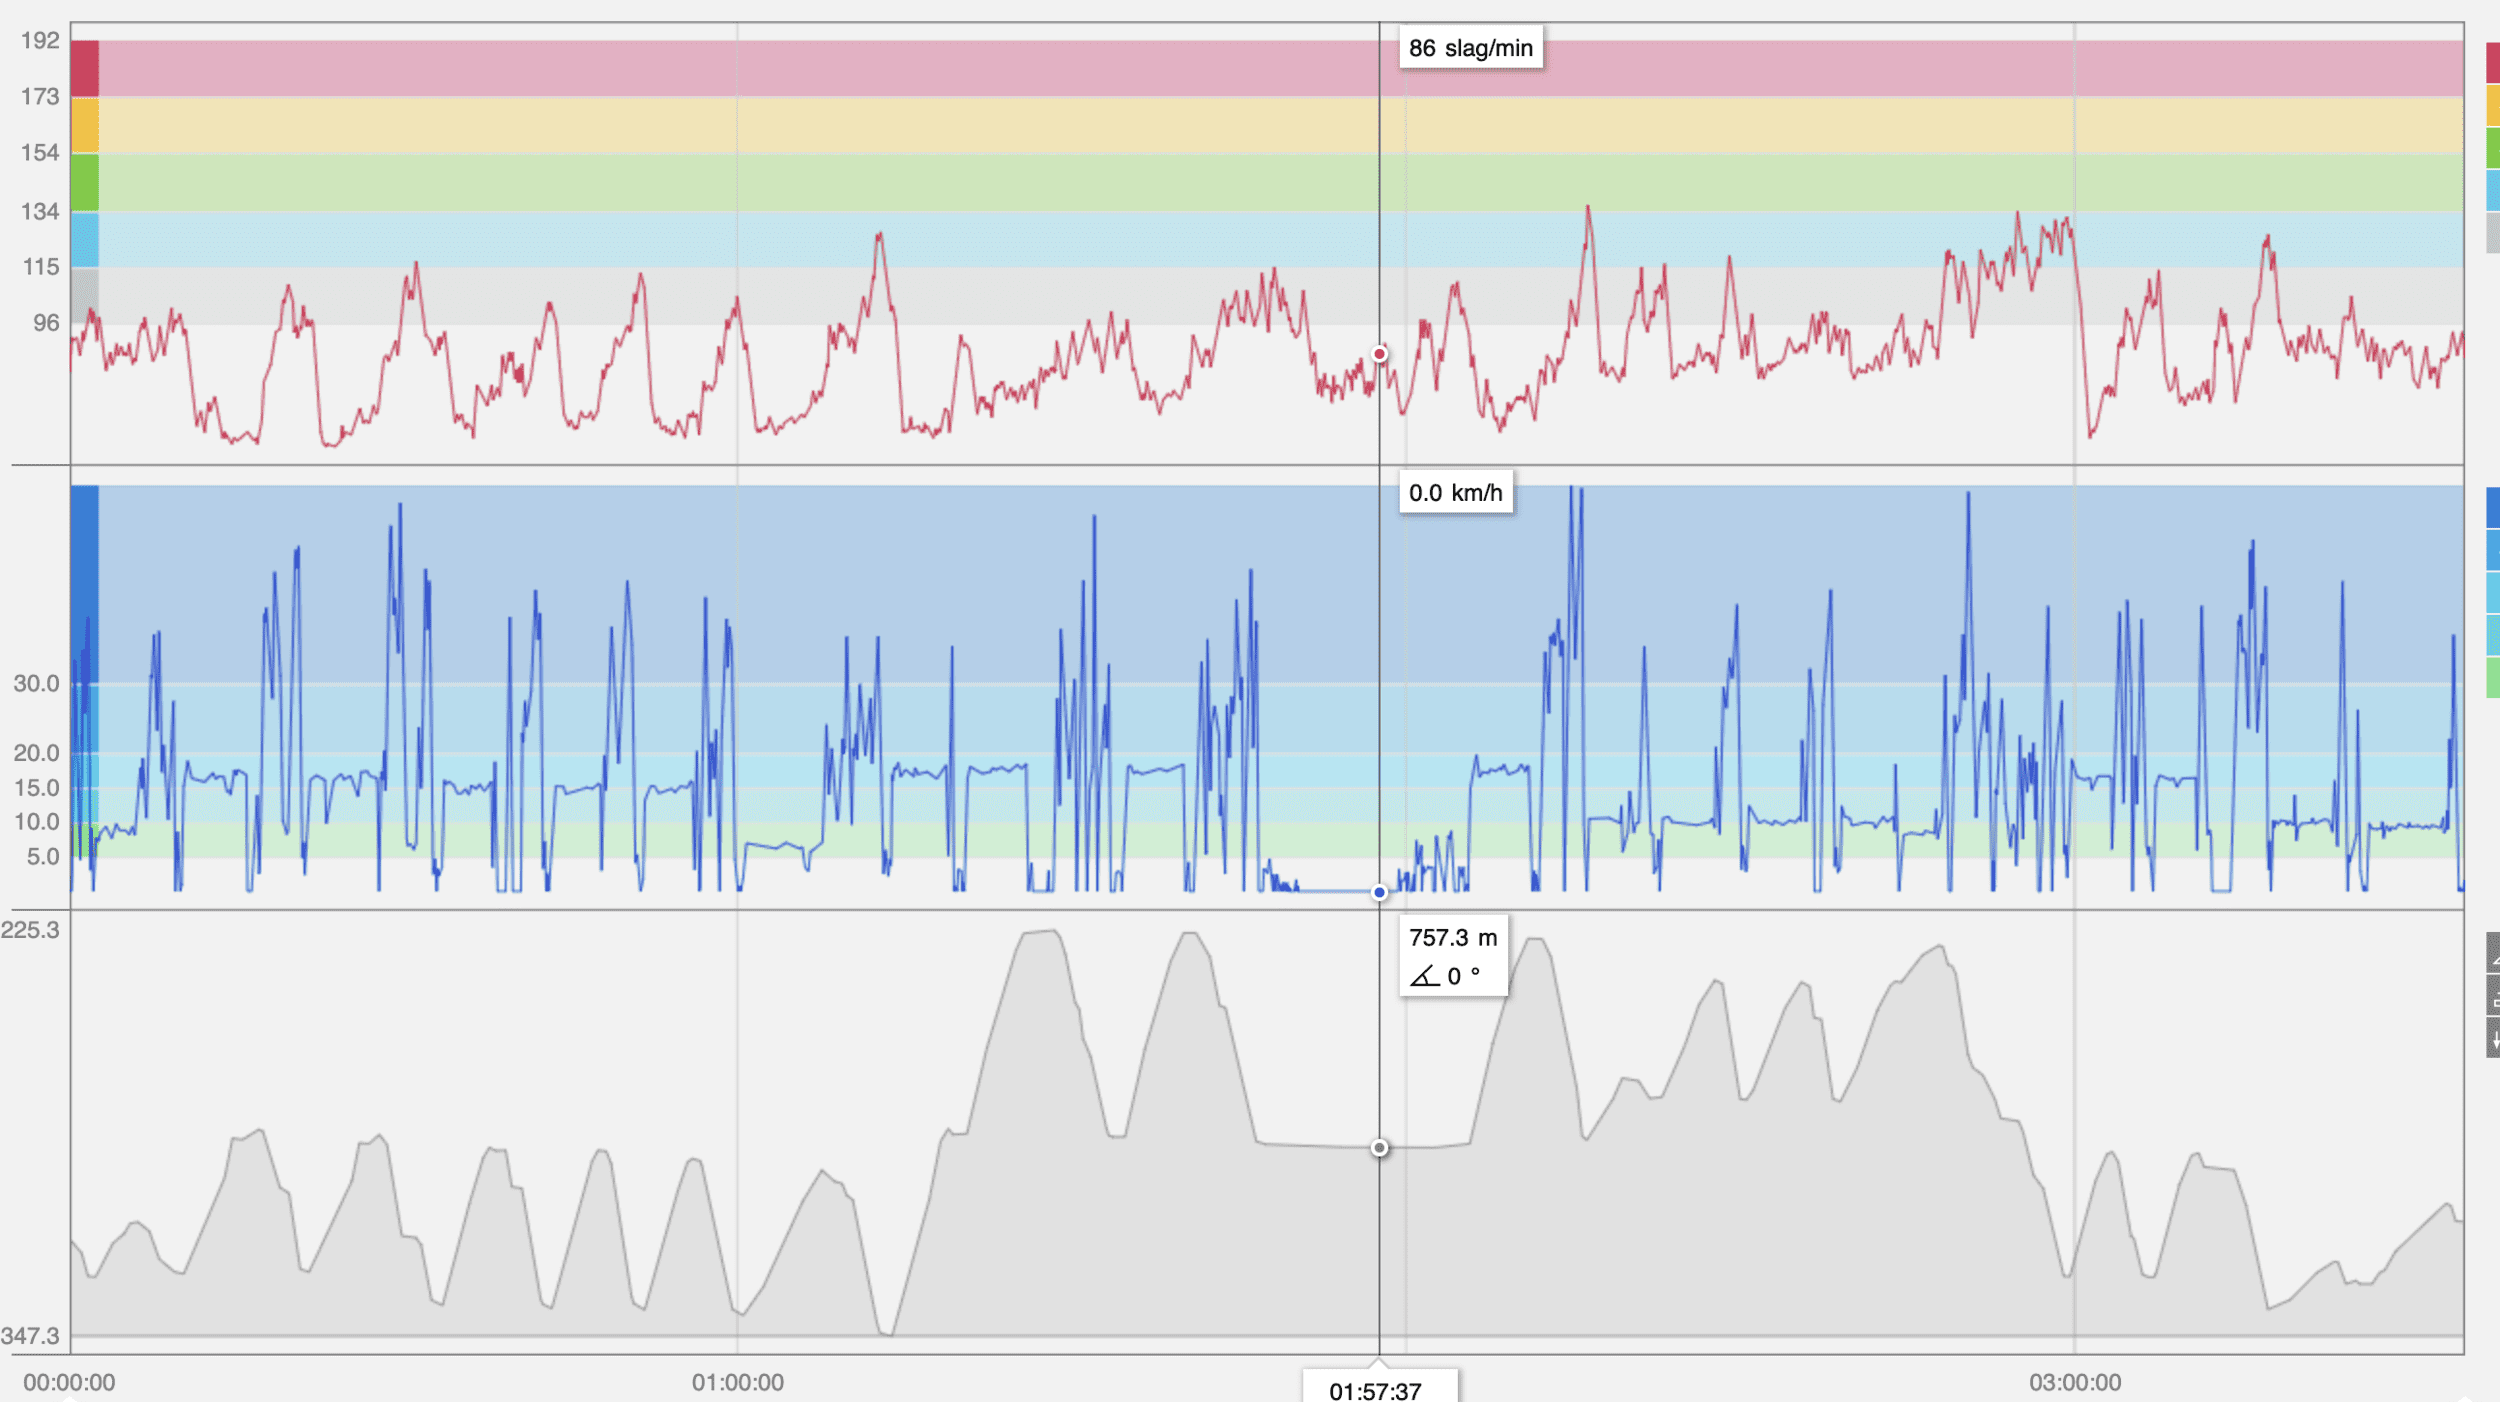Viewport: 2500px width, 1402px height.
Task: Click dark blue speed swatch at right edge
Action: (2493, 508)
